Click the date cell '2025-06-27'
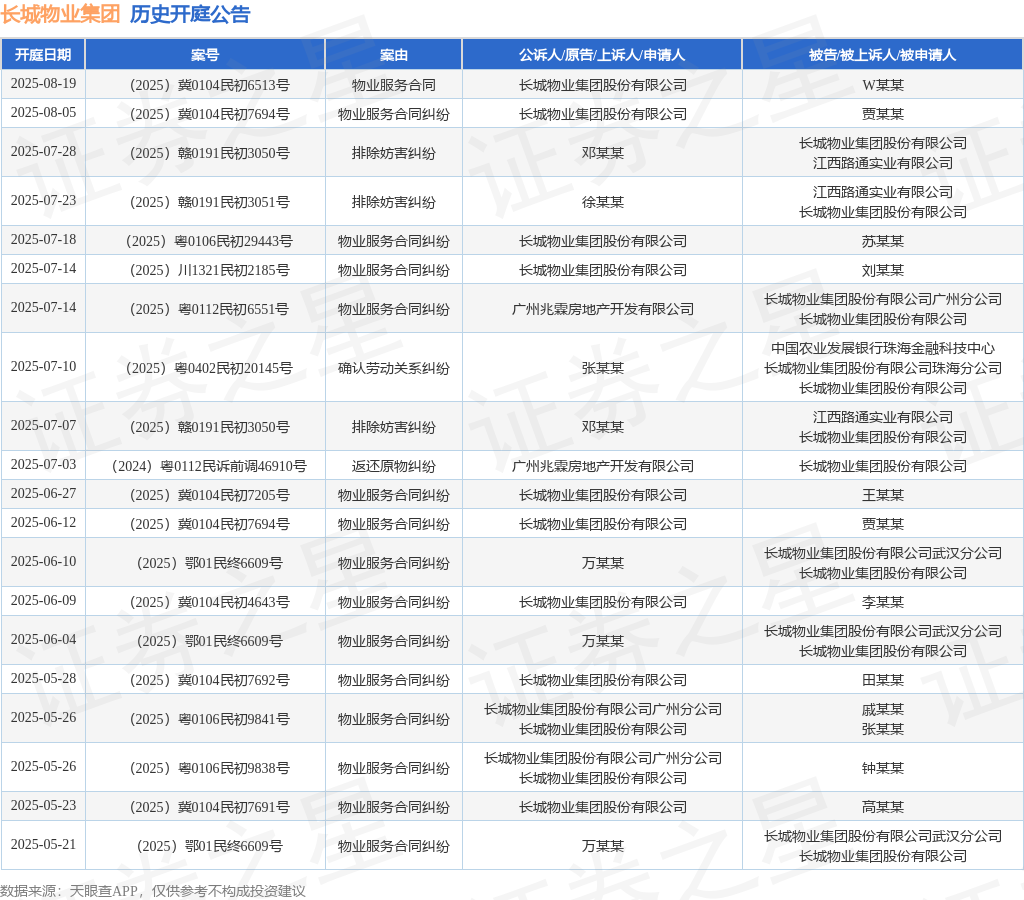 [x=43, y=494]
